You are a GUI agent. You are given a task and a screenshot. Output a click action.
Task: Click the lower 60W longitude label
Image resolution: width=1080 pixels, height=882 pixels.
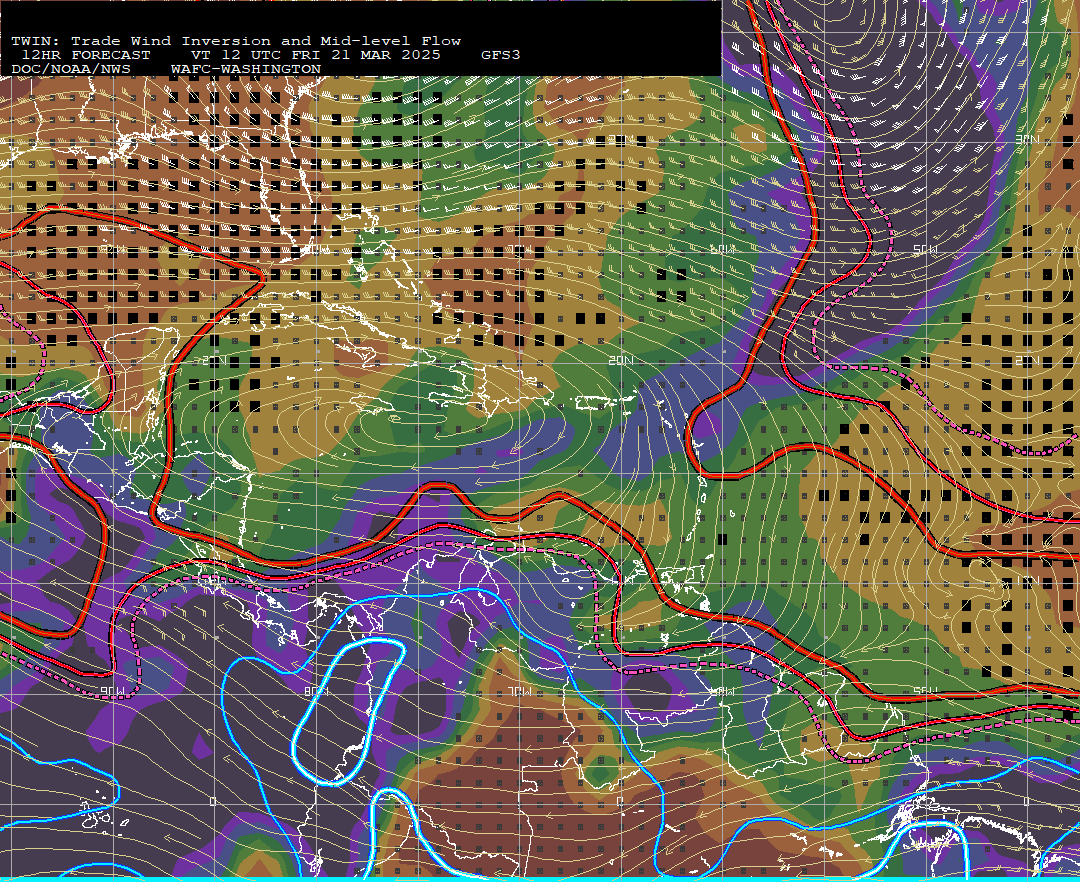[x=722, y=691]
